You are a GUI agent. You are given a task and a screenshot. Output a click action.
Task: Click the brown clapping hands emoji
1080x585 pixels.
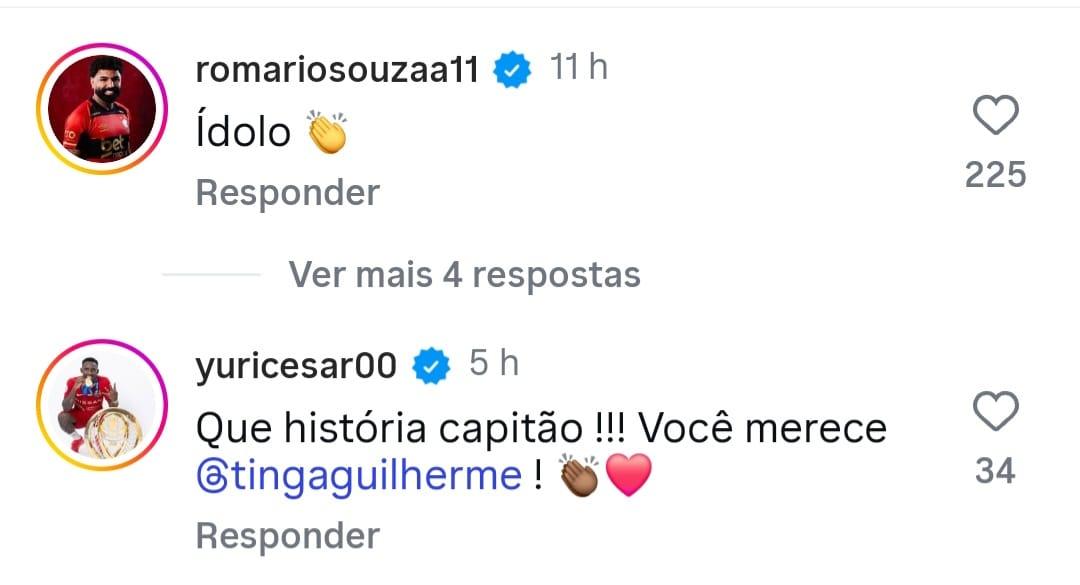tap(579, 475)
